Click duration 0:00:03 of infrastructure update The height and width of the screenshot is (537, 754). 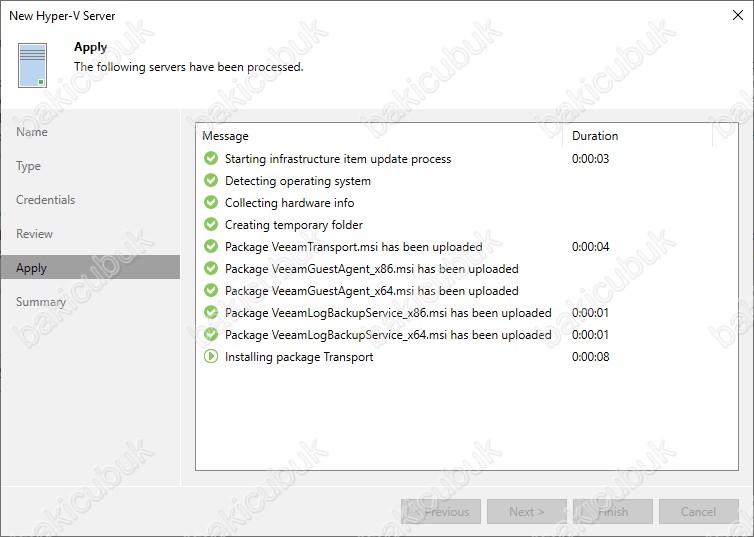[591, 159]
